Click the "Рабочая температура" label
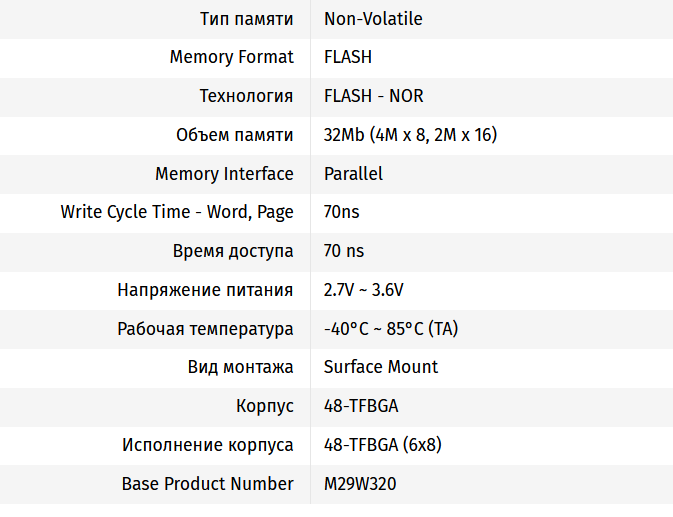Image resolution: width=673 pixels, height=517 pixels. [205, 329]
